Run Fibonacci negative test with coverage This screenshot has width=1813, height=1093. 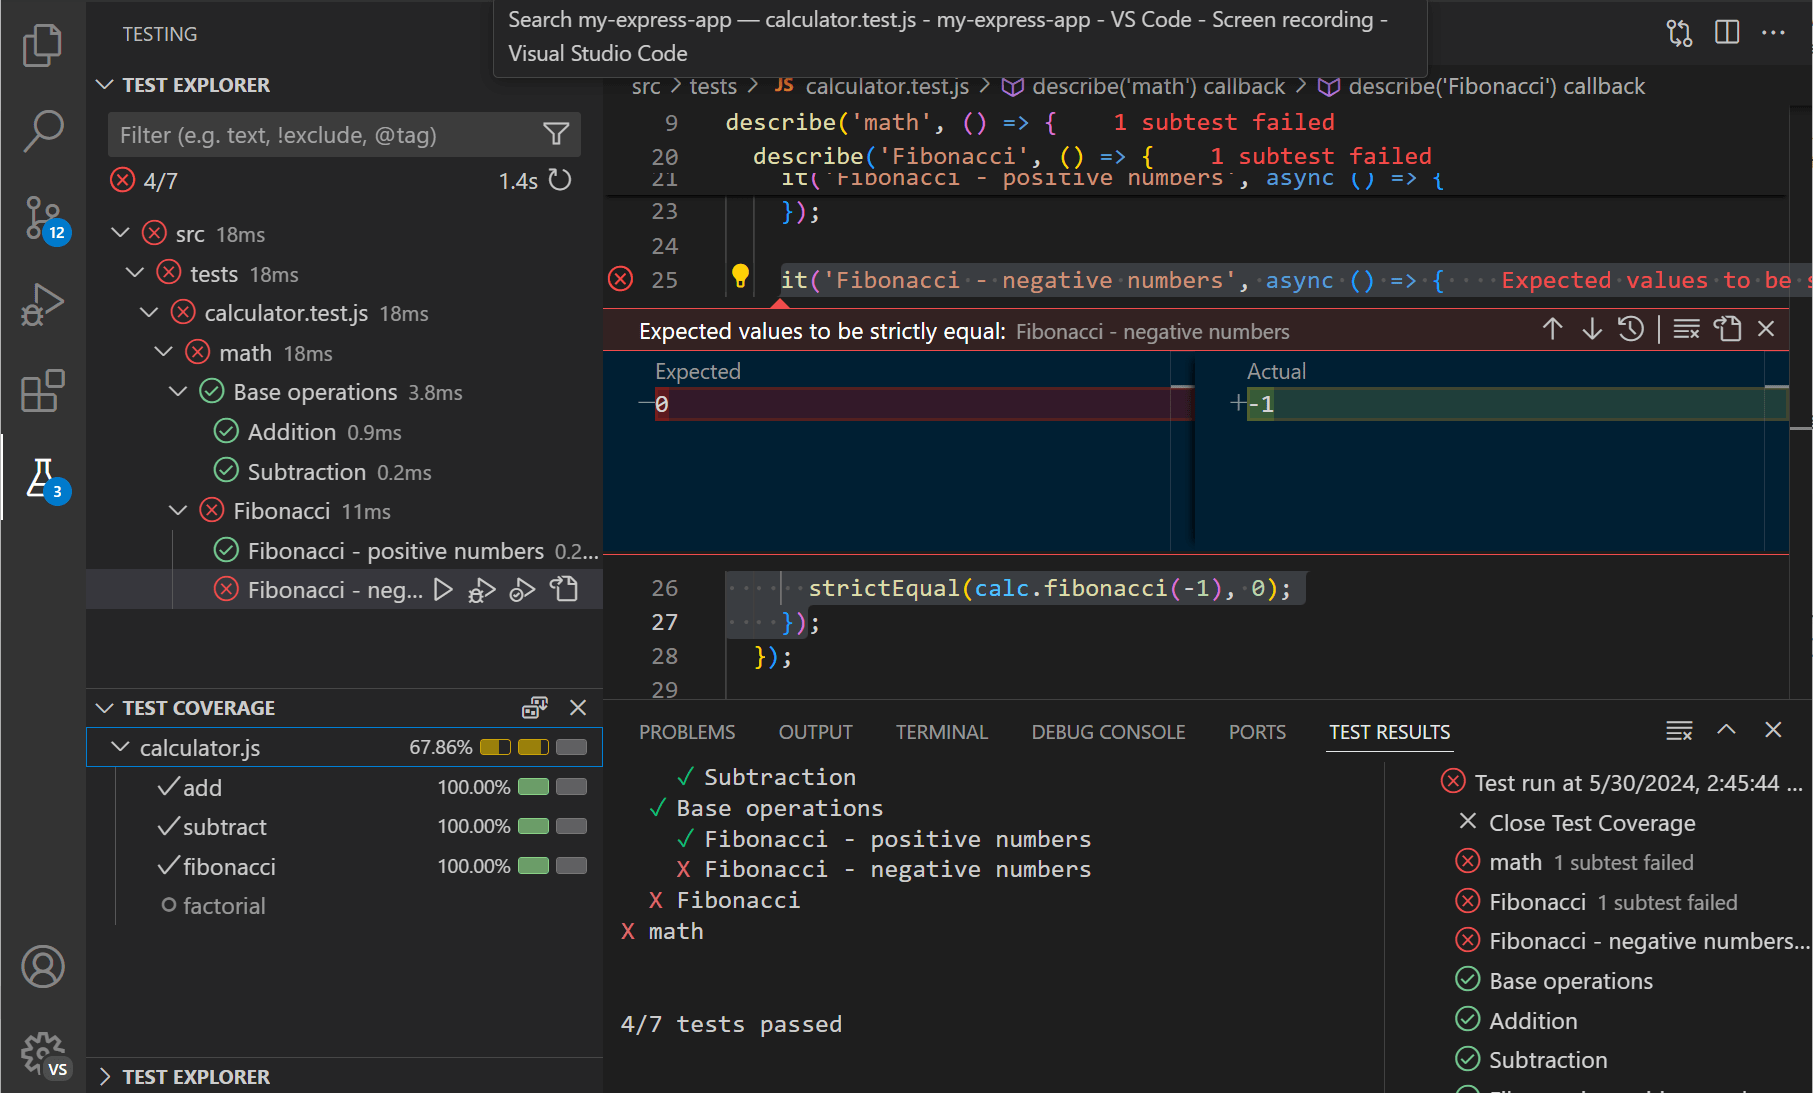coord(522,590)
